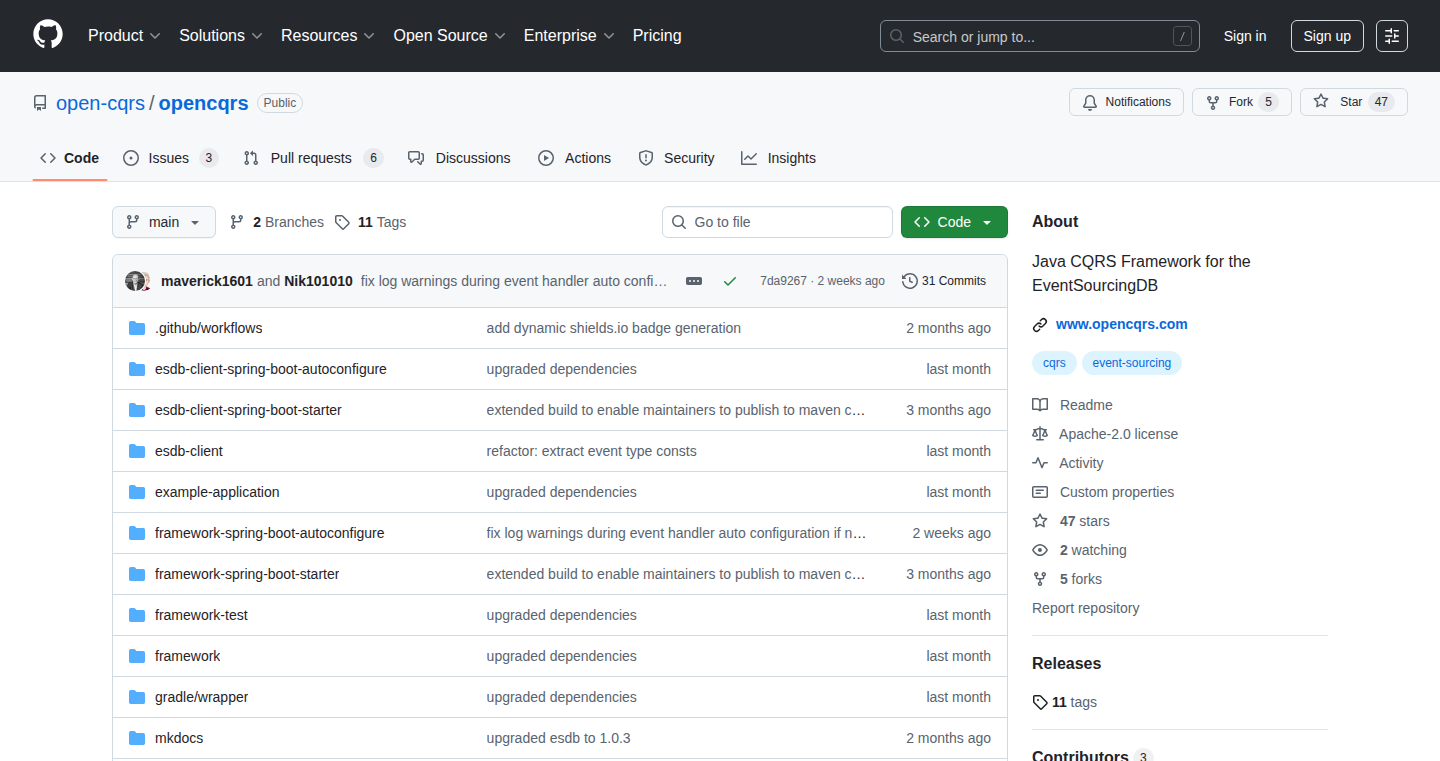Click the bell icon on Notifications button
Screen dimensions: 1440x761
tap(1089, 102)
